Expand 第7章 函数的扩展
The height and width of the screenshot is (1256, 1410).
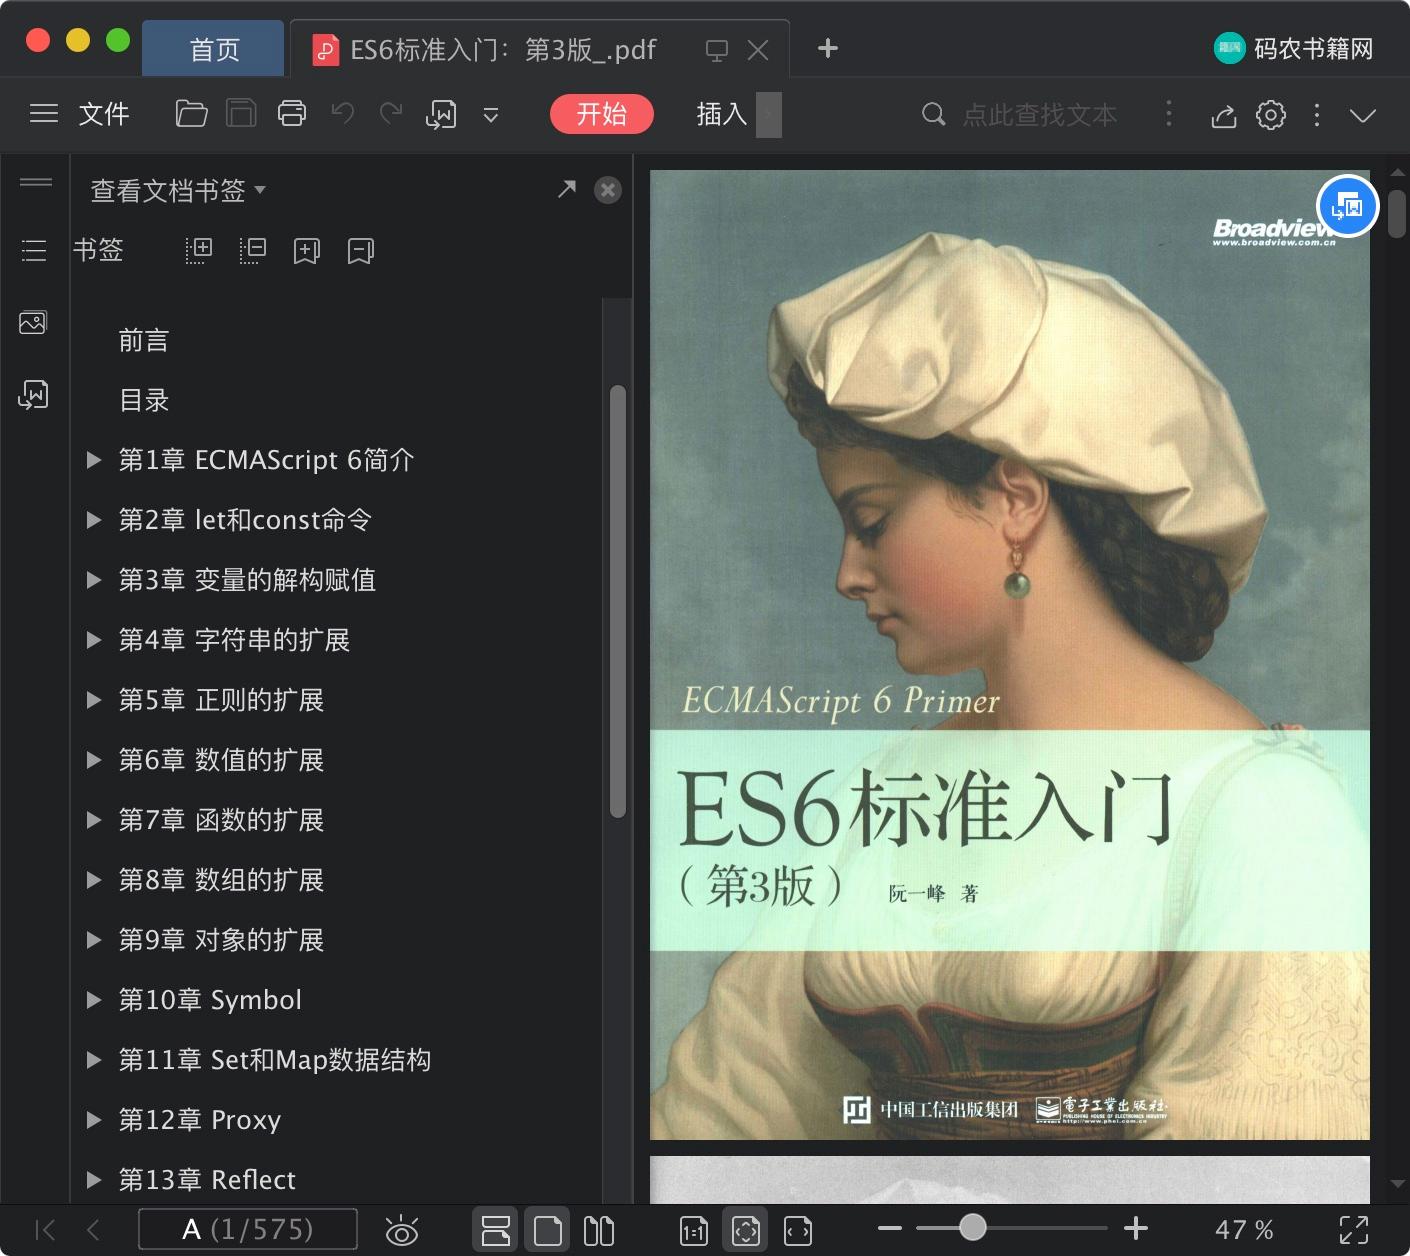pos(94,820)
